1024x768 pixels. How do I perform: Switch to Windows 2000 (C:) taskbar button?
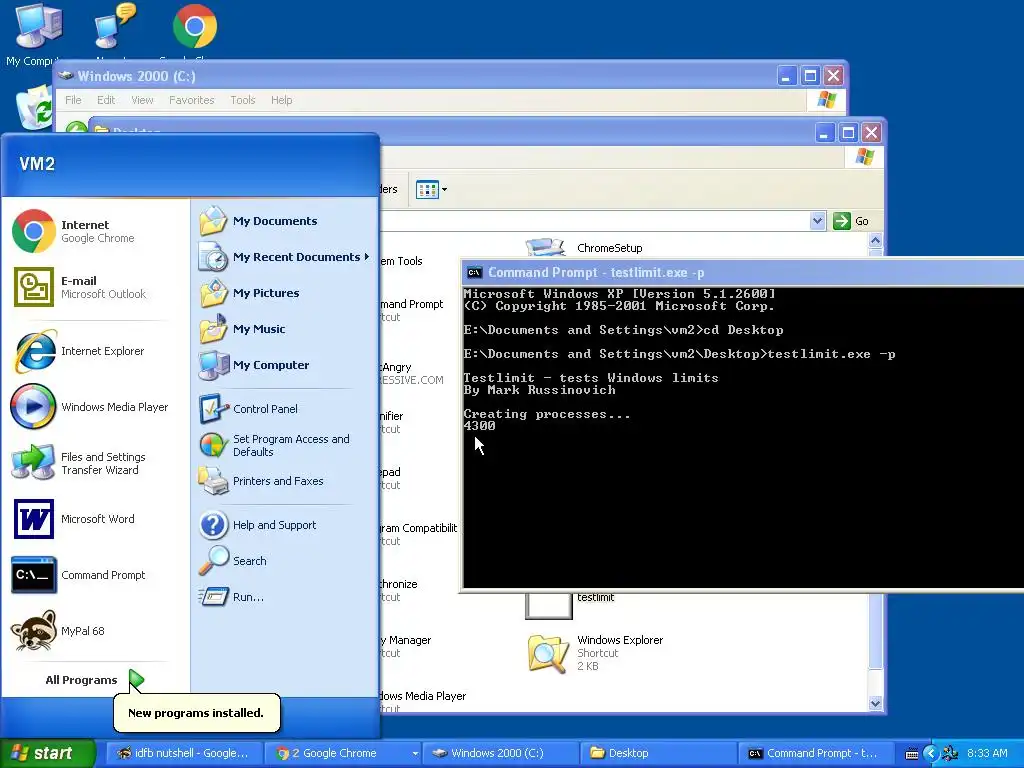pos(501,753)
